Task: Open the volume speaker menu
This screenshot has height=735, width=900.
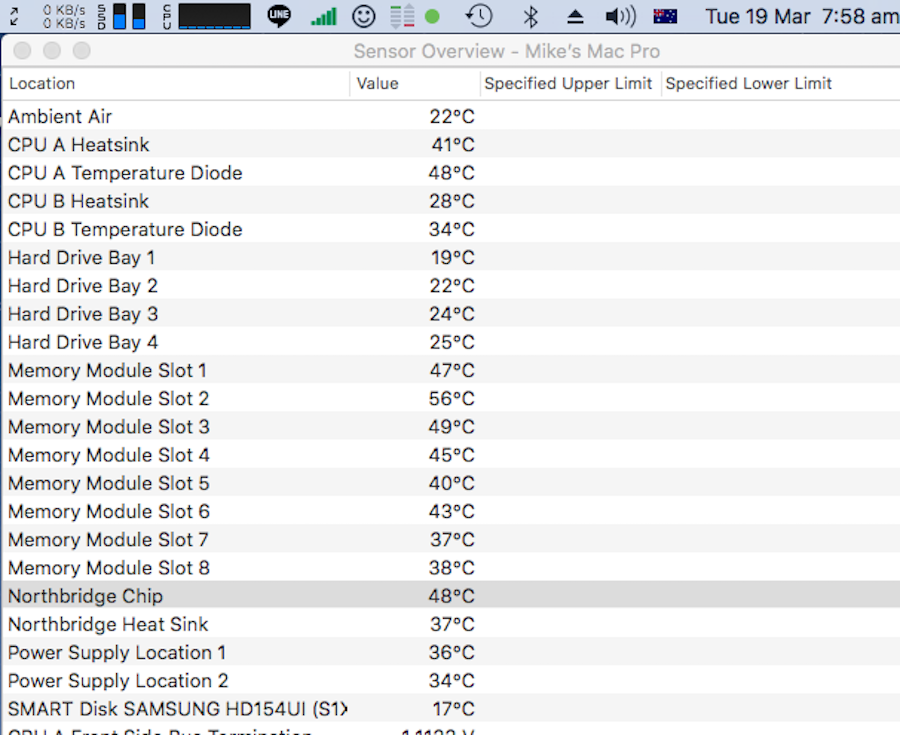Action: (x=620, y=17)
